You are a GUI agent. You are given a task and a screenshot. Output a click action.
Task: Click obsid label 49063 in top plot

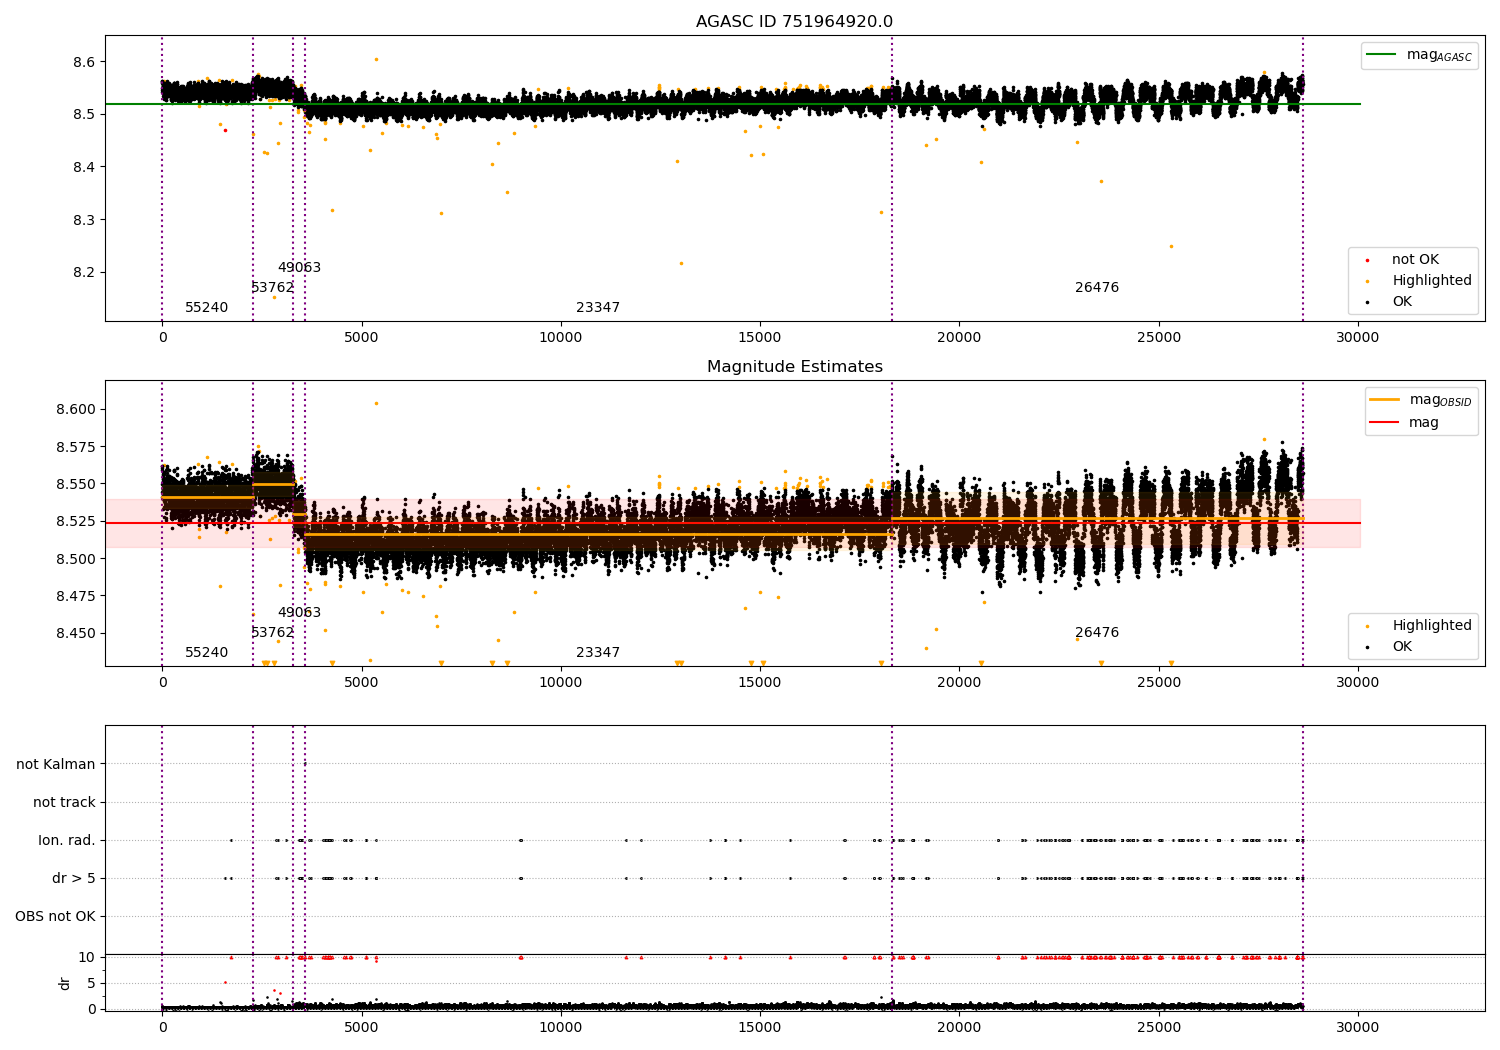(x=299, y=268)
